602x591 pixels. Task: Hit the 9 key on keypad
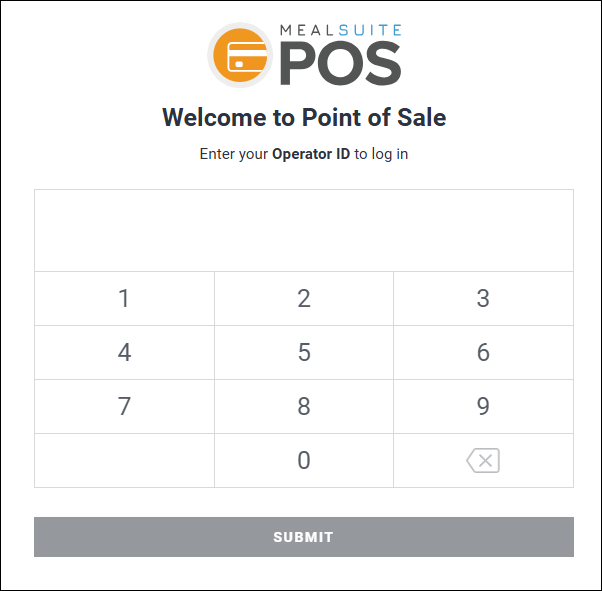pyautogui.click(x=483, y=406)
